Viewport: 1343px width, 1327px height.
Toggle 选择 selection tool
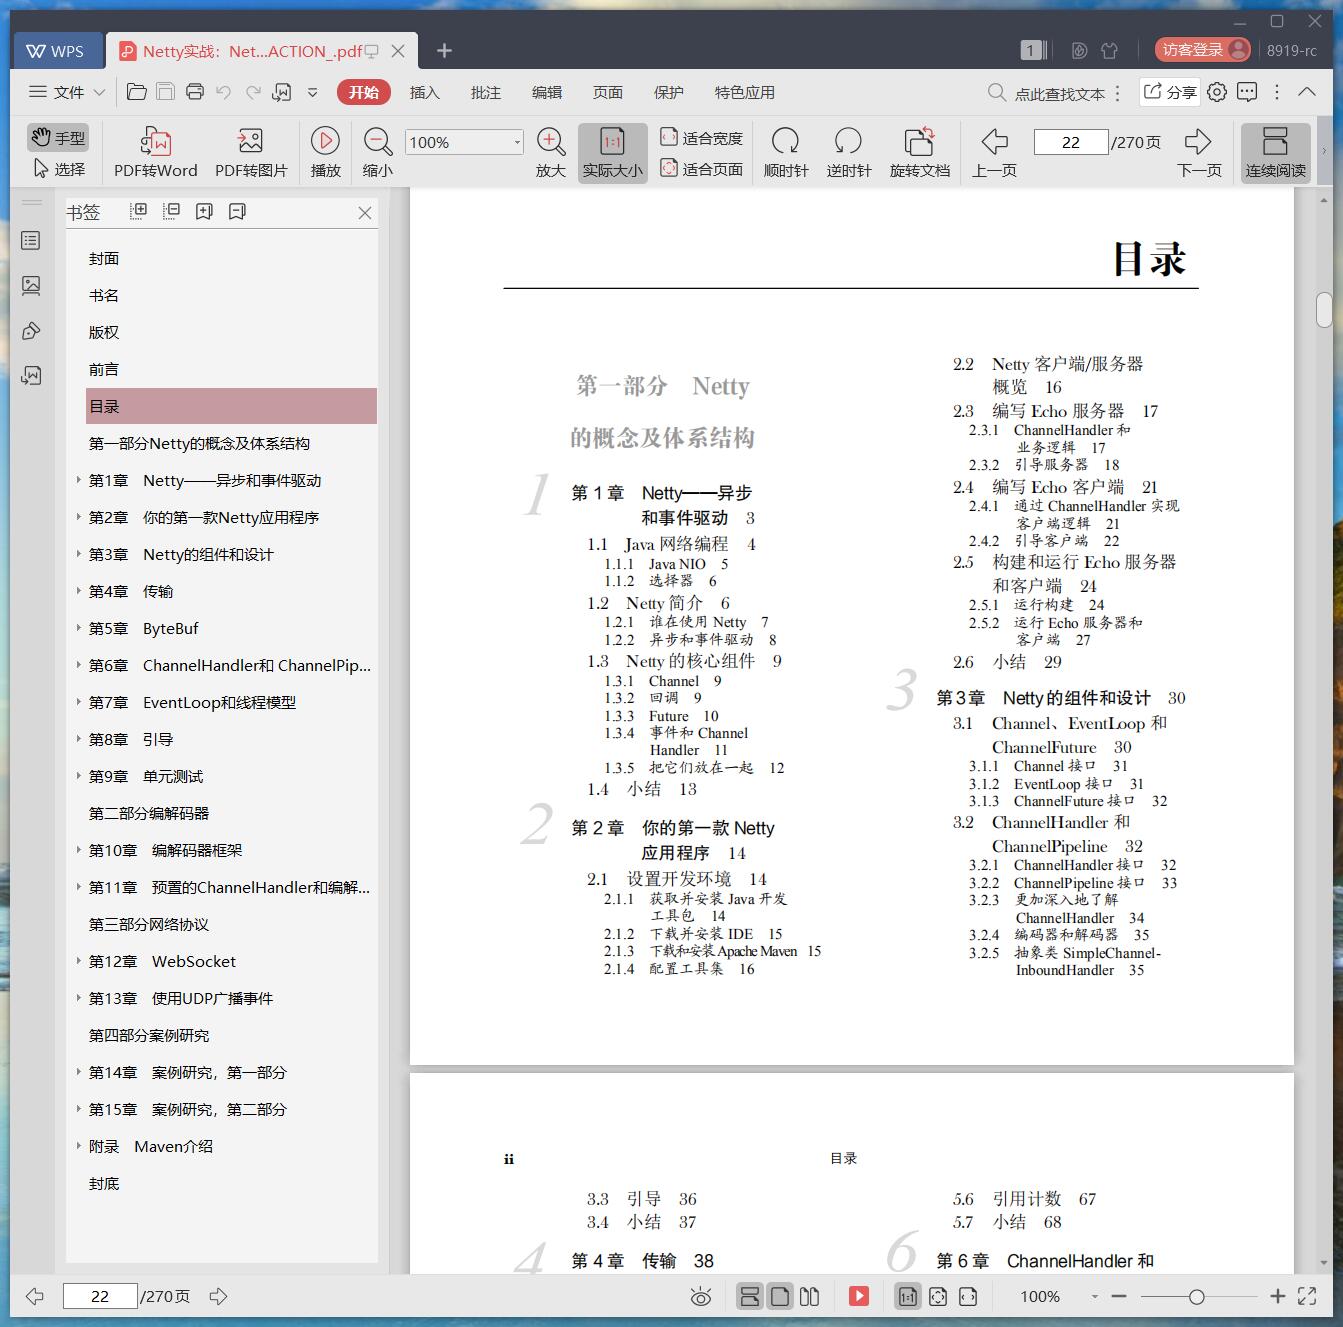58,169
